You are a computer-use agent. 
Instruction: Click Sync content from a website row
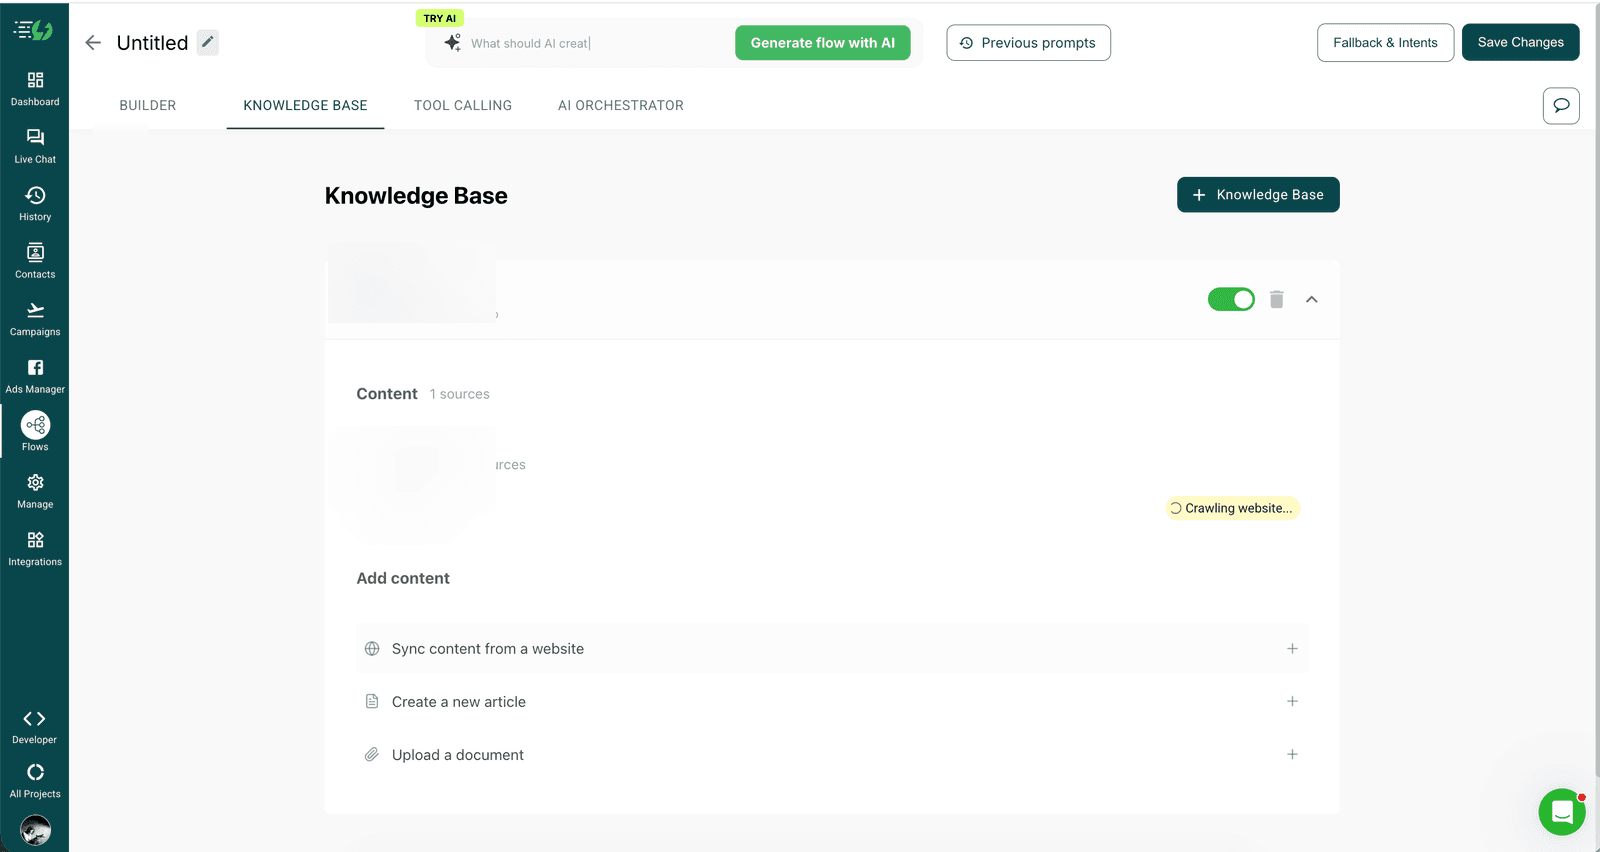832,649
